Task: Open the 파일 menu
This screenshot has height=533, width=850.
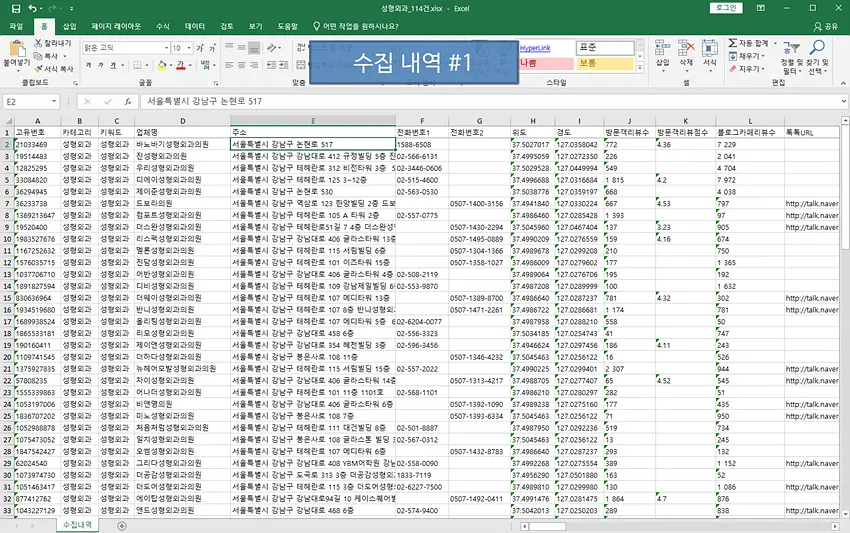Action: click(x=16, y=26)
